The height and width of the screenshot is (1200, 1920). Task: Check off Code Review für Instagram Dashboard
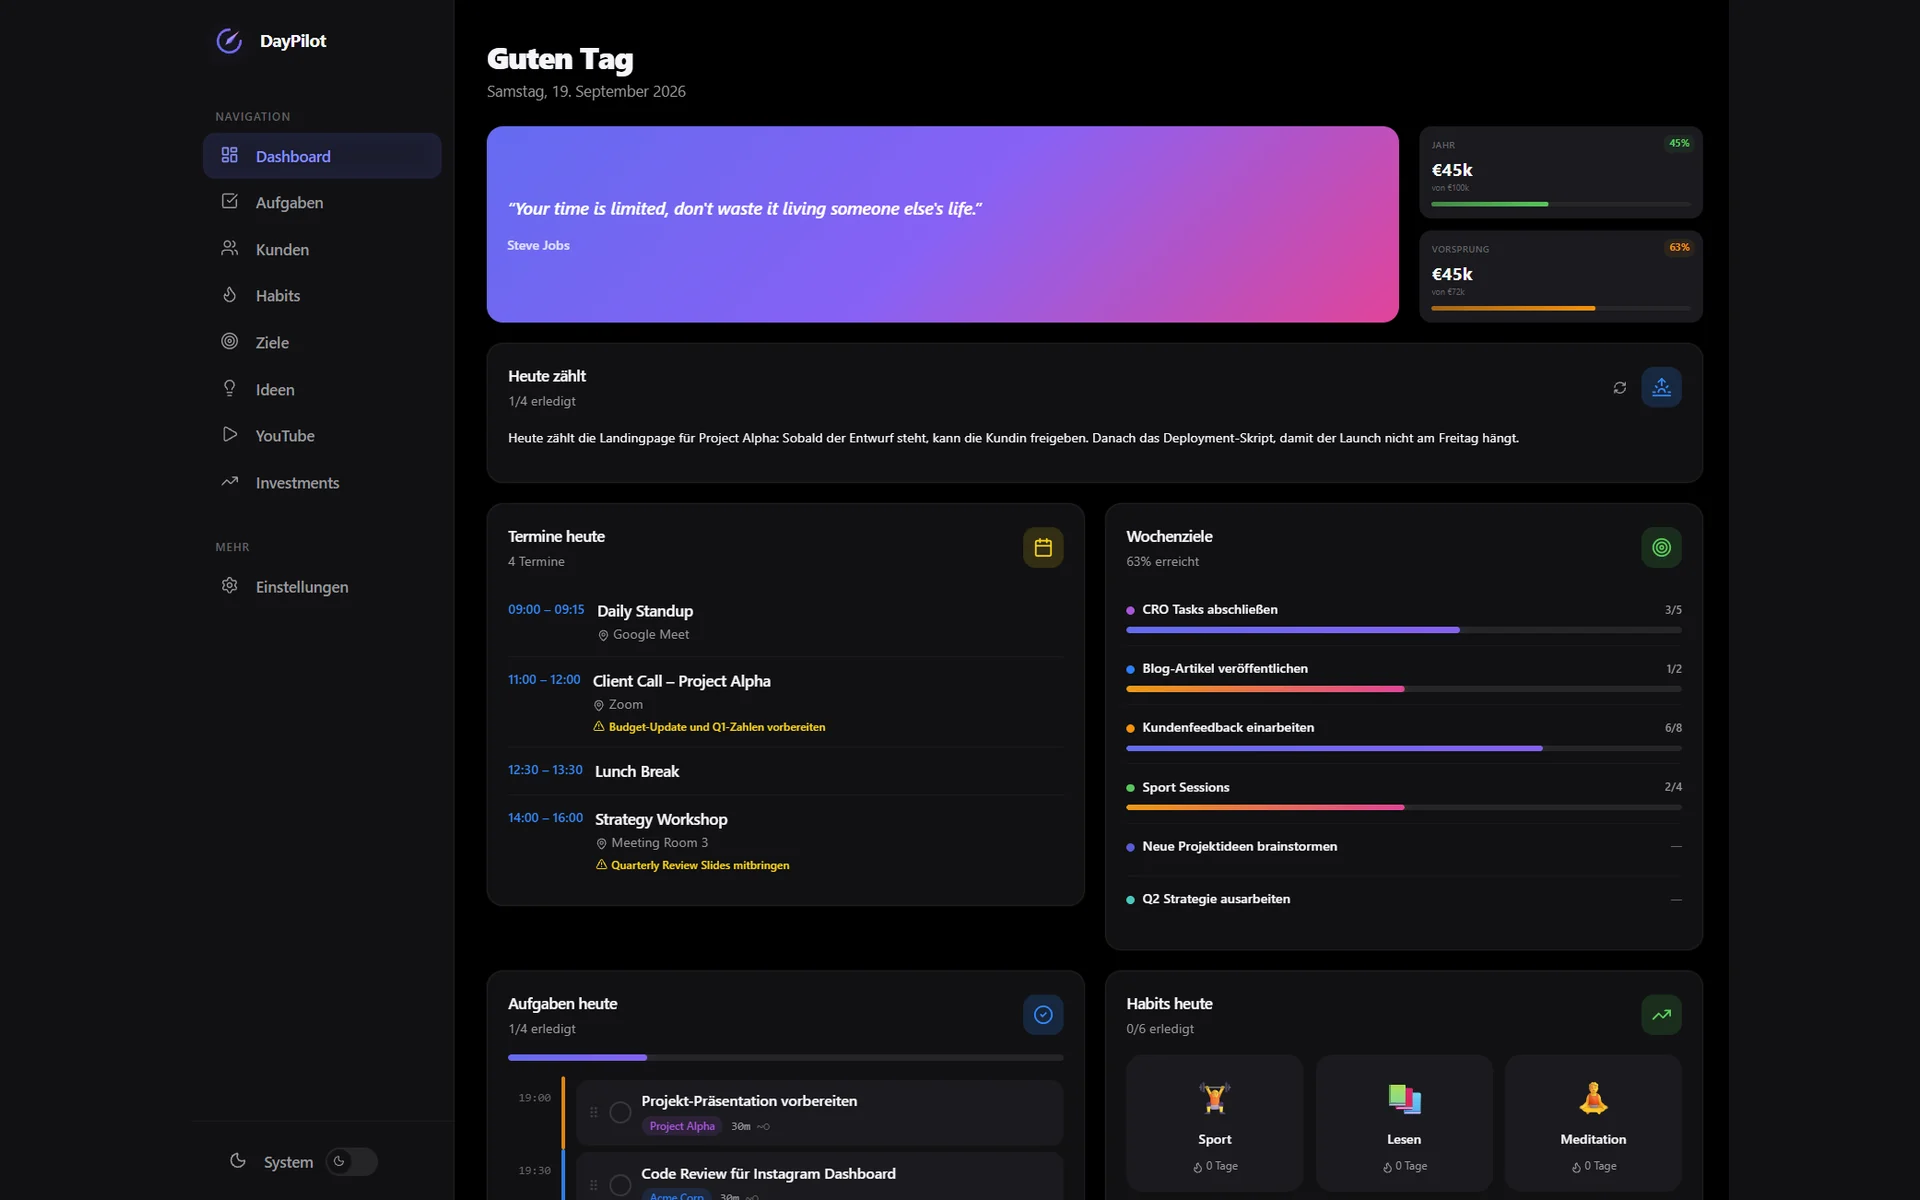[x=620, y=1185]
